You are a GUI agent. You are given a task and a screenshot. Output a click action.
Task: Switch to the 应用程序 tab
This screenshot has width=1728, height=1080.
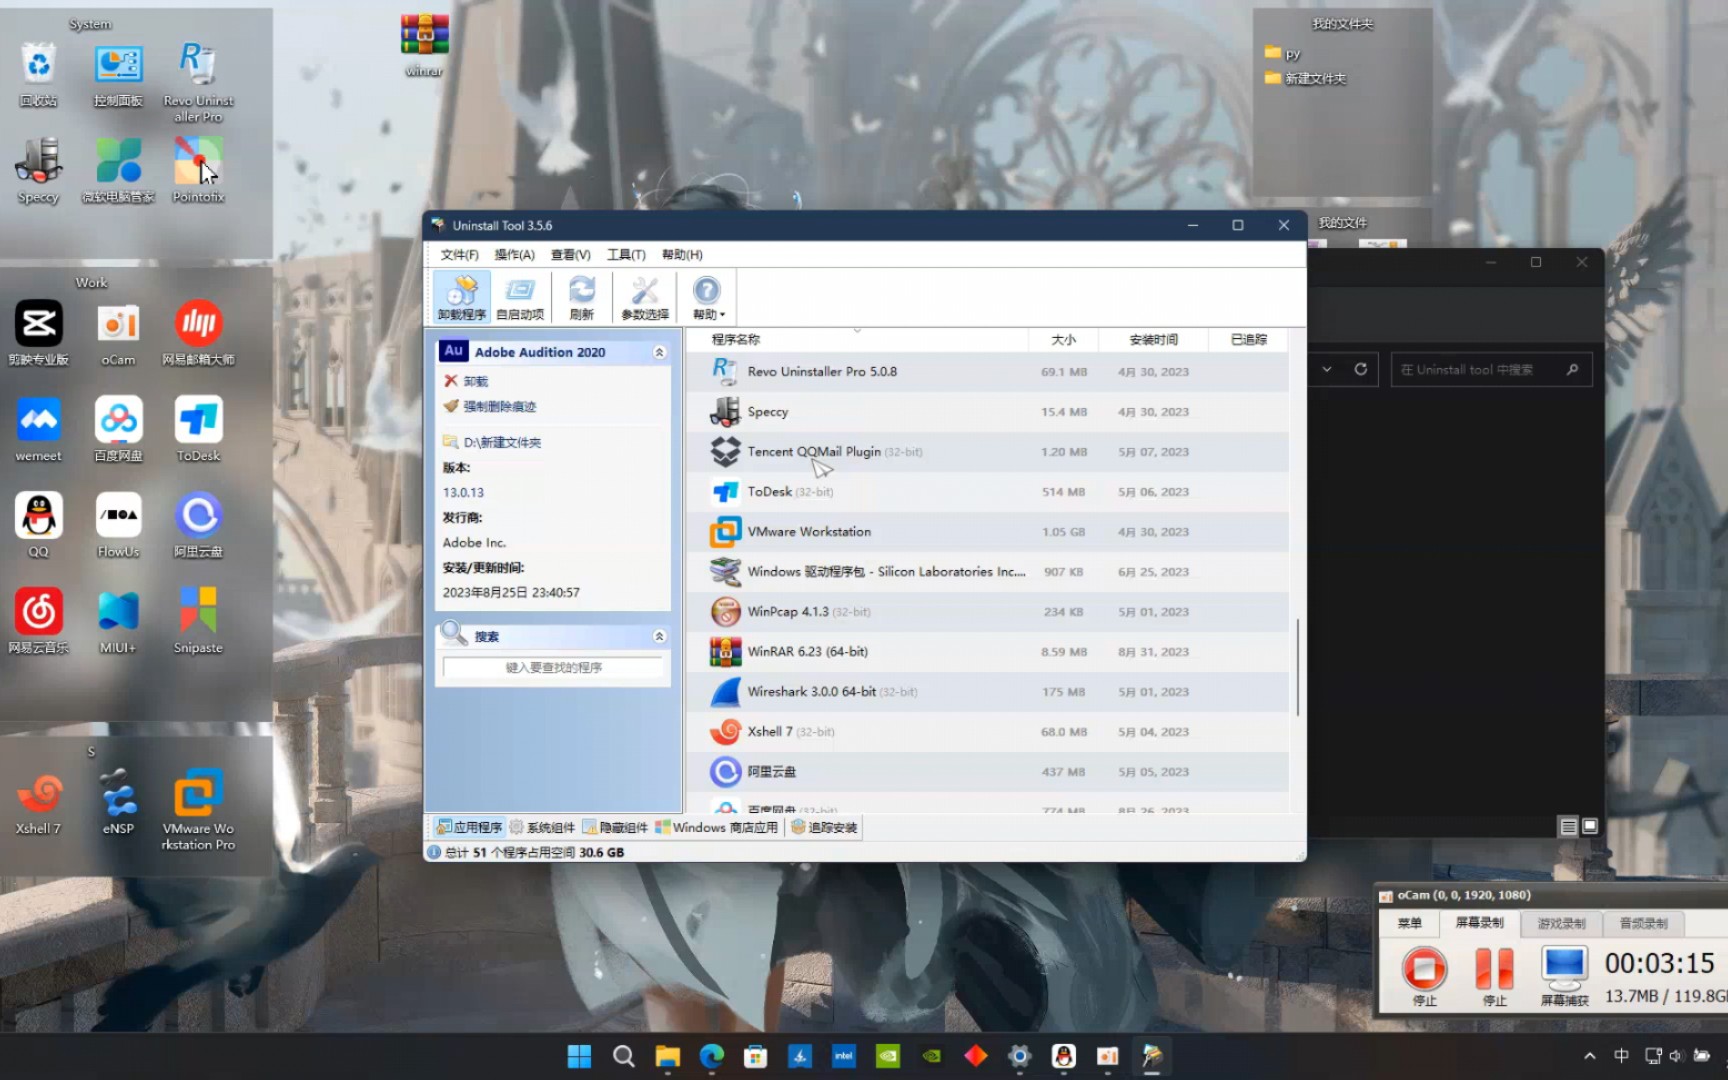[468, 827]
